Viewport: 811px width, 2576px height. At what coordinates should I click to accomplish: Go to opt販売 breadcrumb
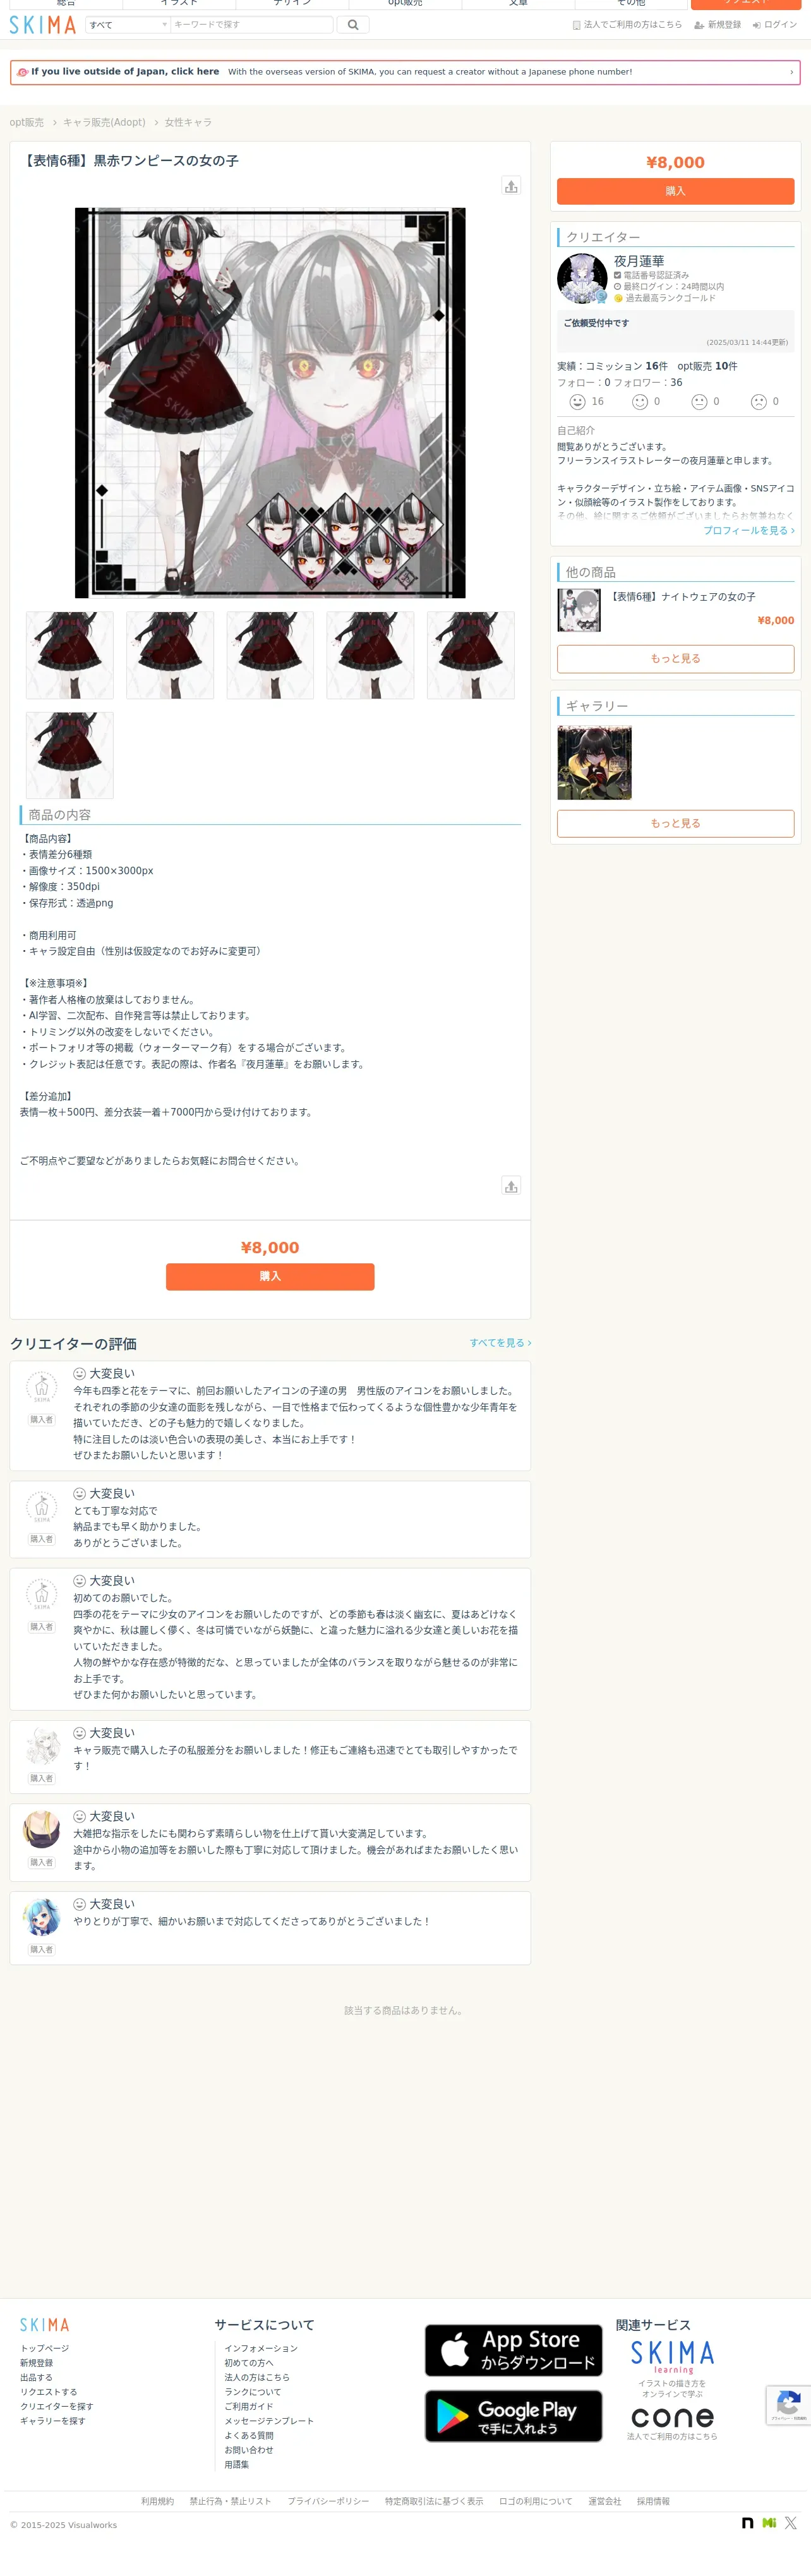(27, 122)
